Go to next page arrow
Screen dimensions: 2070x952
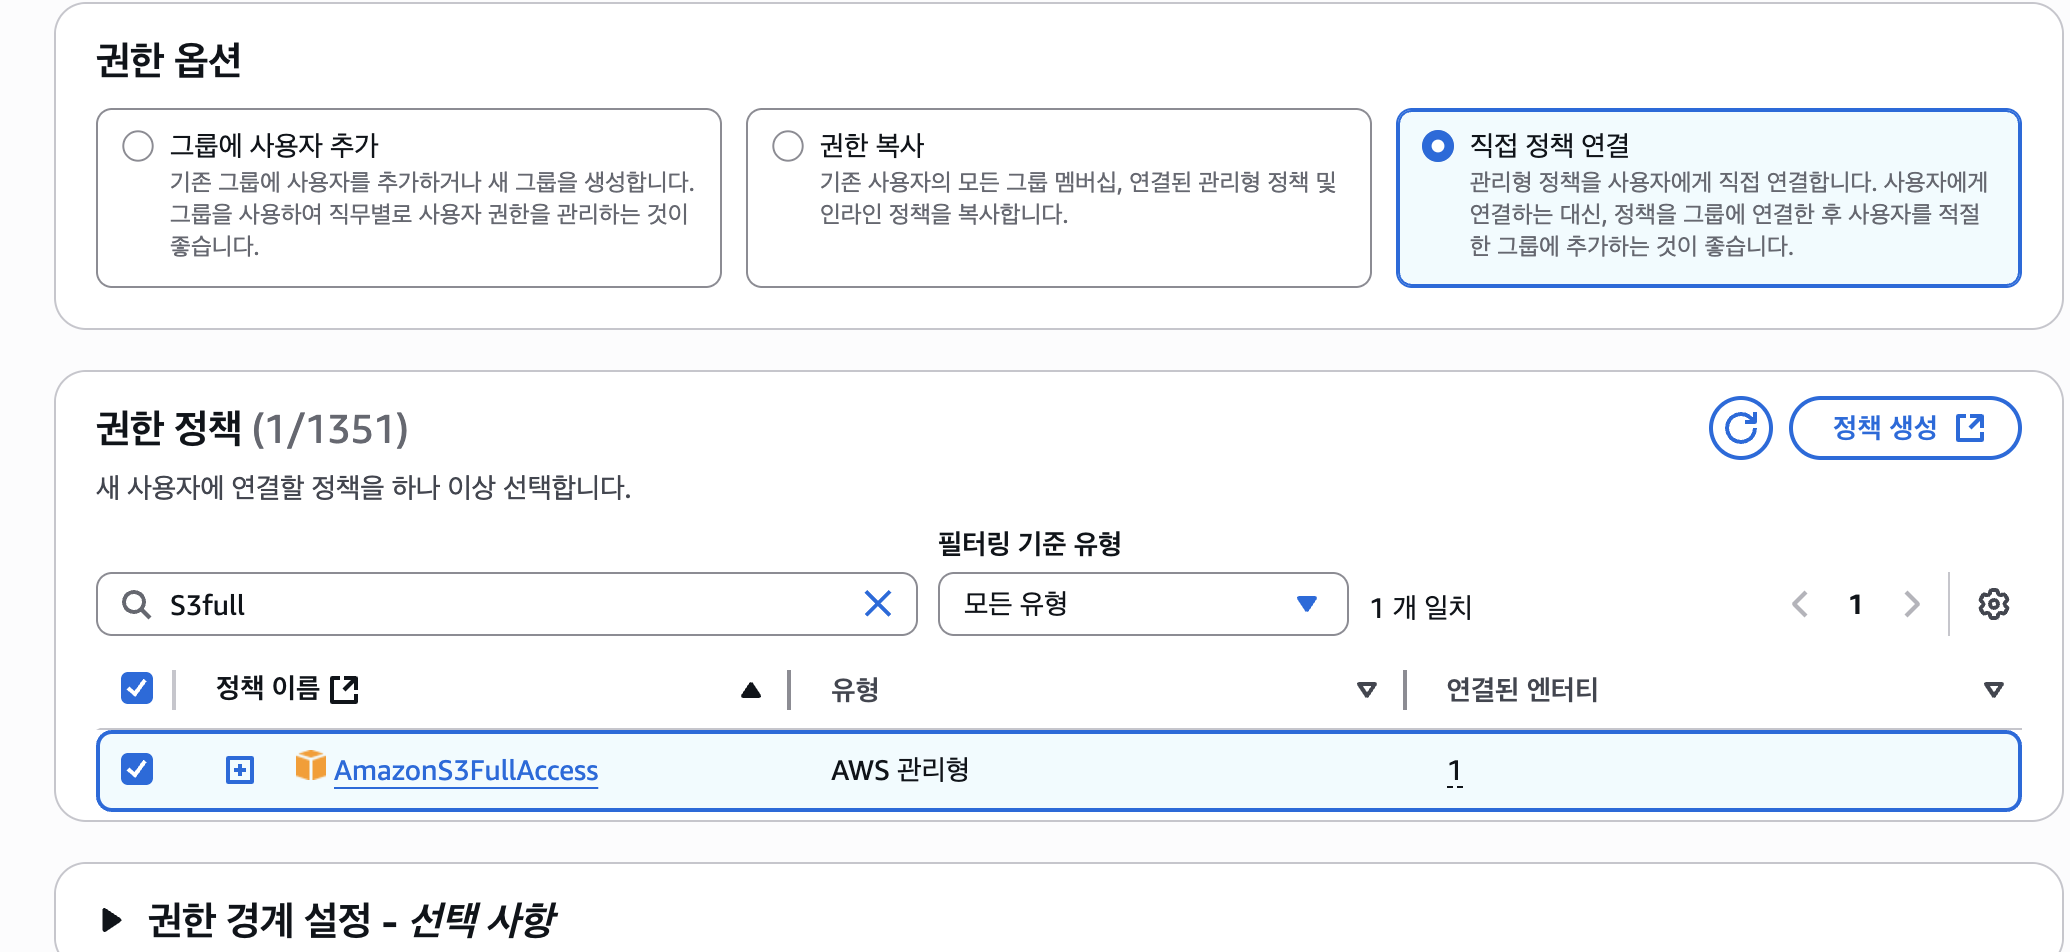(1912, 604)
